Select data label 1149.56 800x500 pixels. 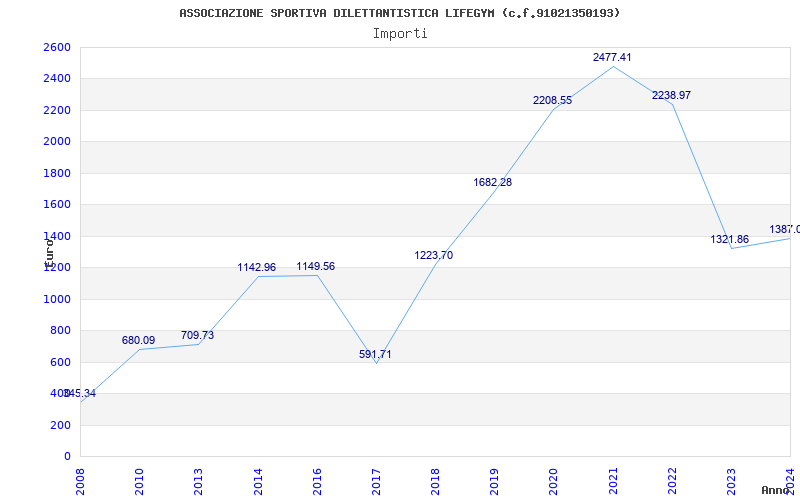315,266
